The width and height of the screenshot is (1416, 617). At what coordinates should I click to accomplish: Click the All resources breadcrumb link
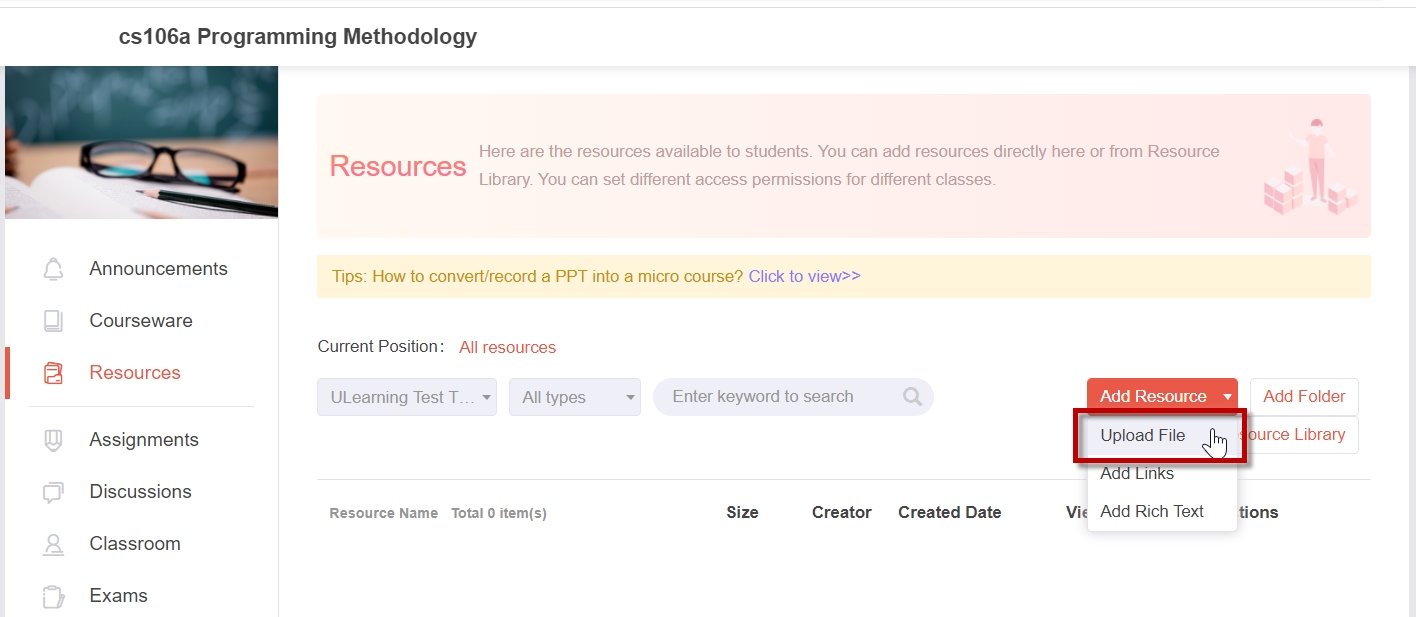pos(507,348)
